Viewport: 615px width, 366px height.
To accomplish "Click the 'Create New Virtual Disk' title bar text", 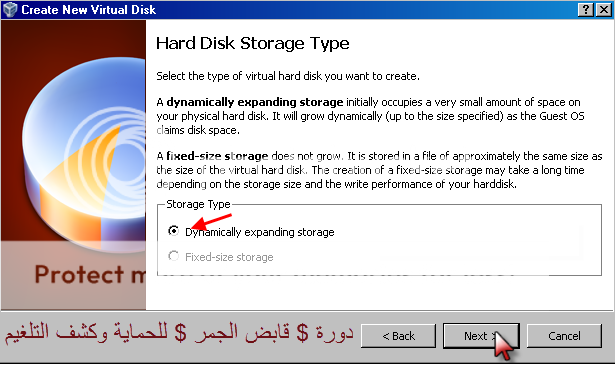I will 89,10.
